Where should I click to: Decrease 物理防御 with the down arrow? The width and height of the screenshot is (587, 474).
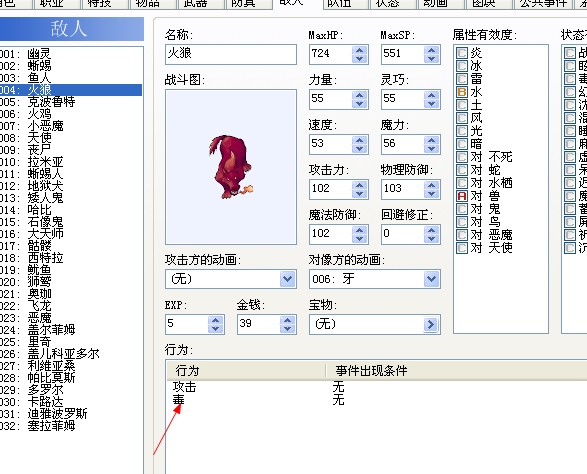click(x=431, y=194)
